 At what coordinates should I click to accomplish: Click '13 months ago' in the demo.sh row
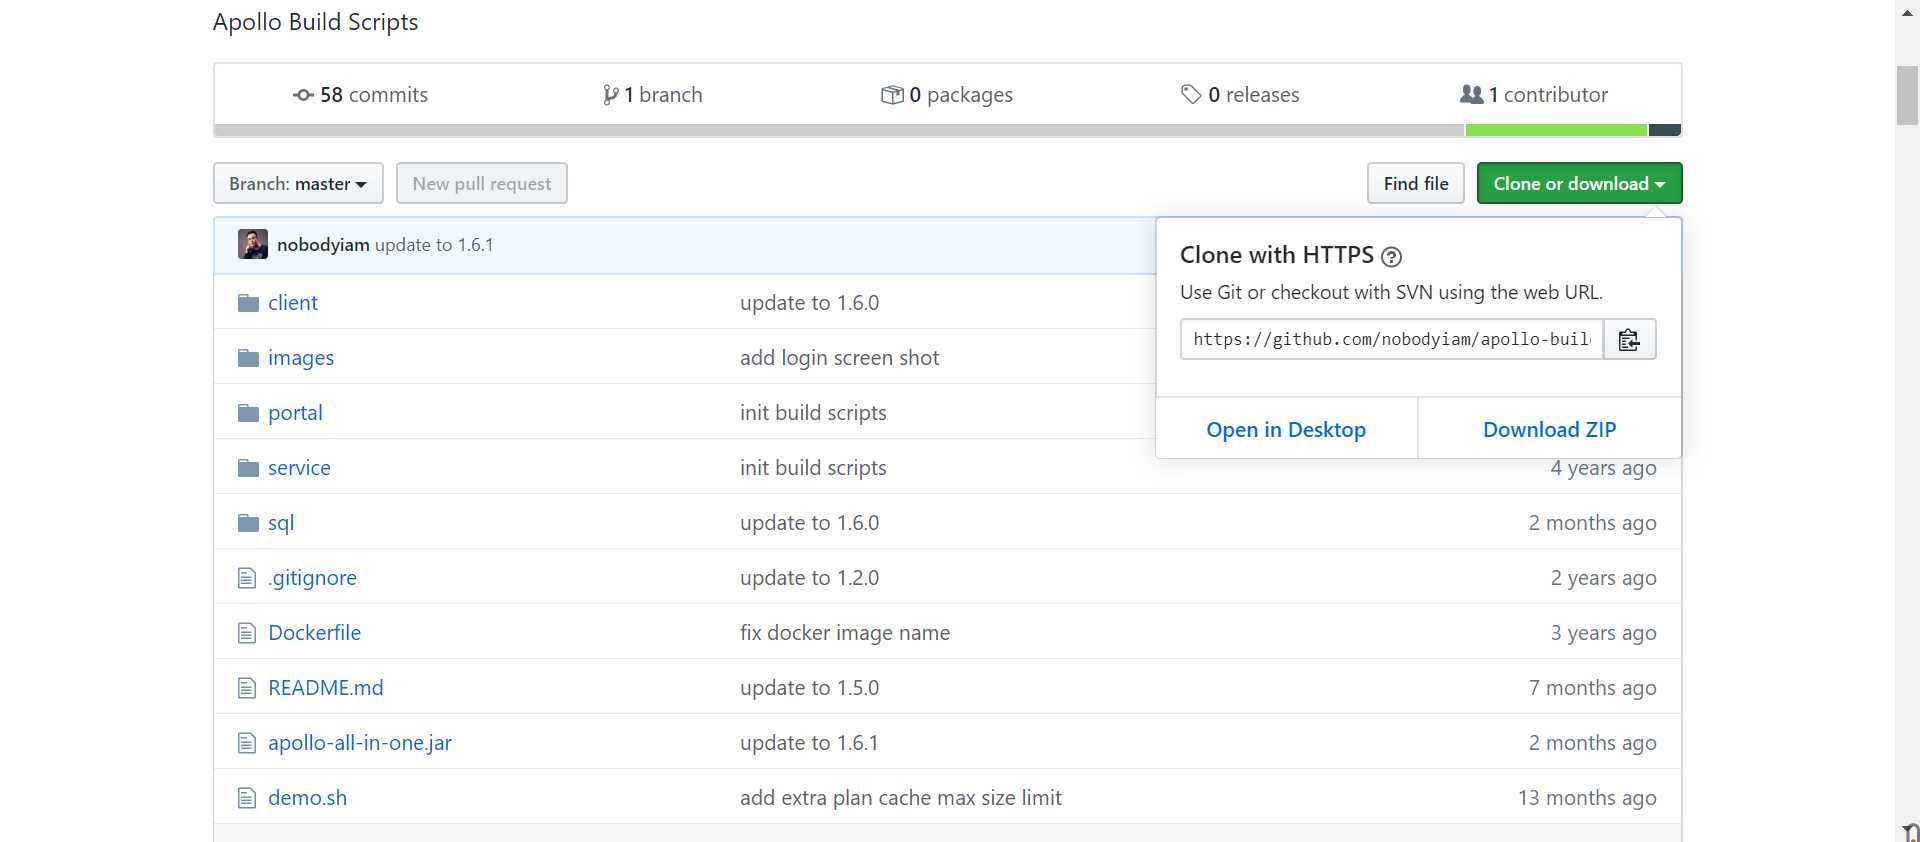(x=1587, y=798)
